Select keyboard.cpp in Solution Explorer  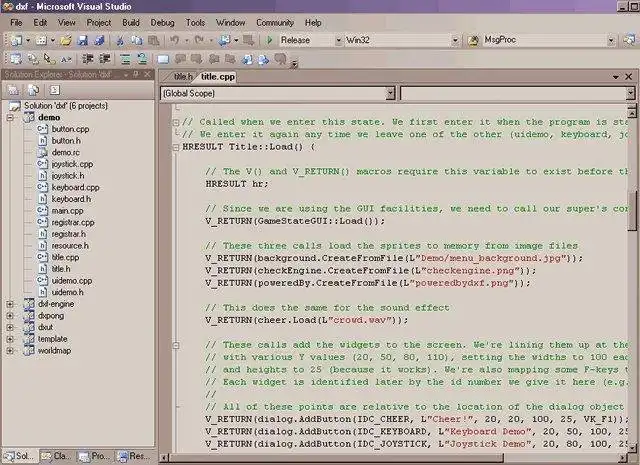(x=76, y=188)
